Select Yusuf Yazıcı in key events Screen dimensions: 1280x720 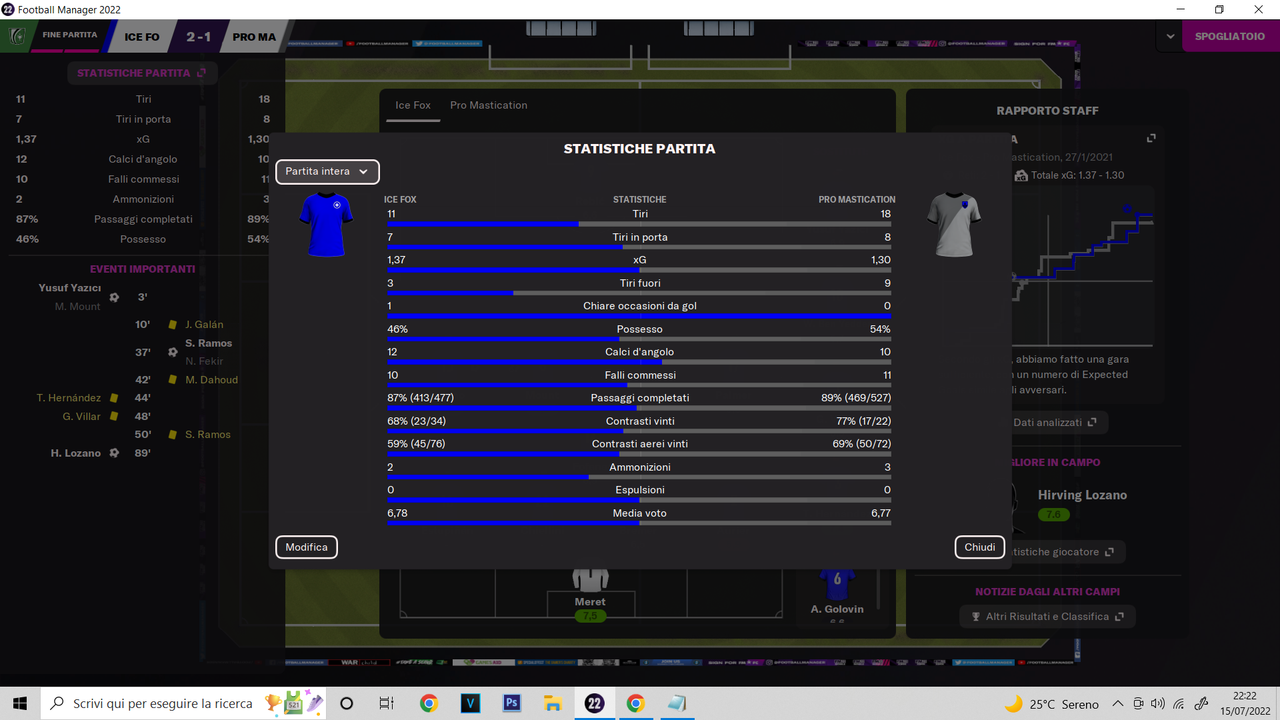[70, 288]
